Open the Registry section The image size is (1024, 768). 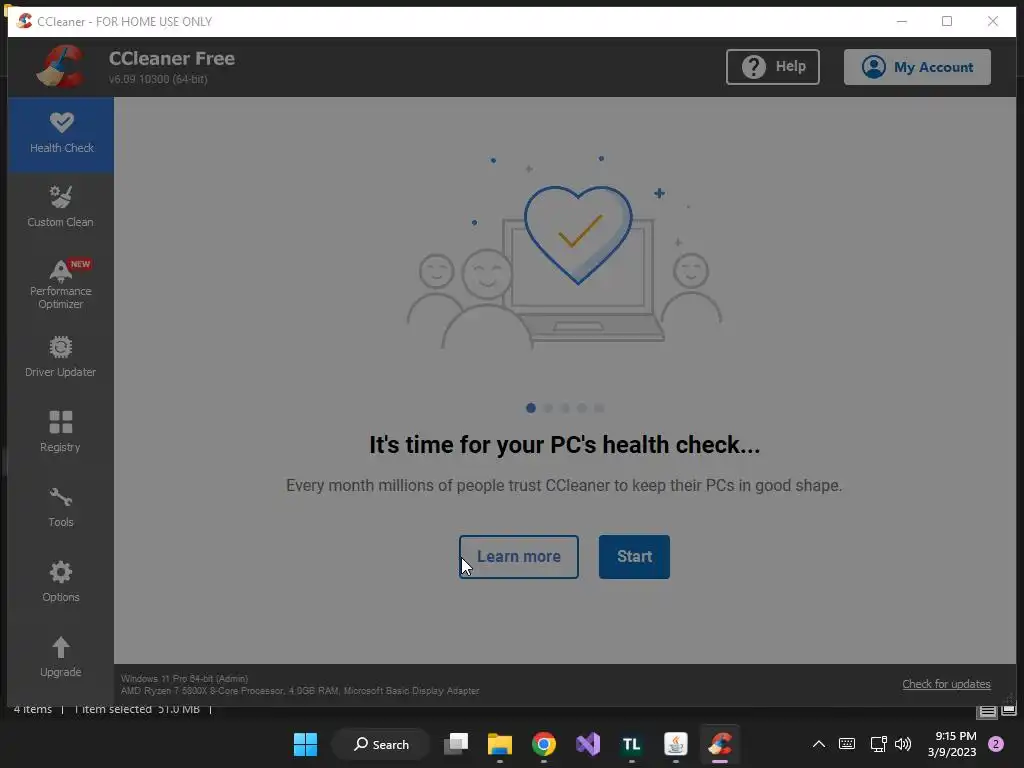61,432
